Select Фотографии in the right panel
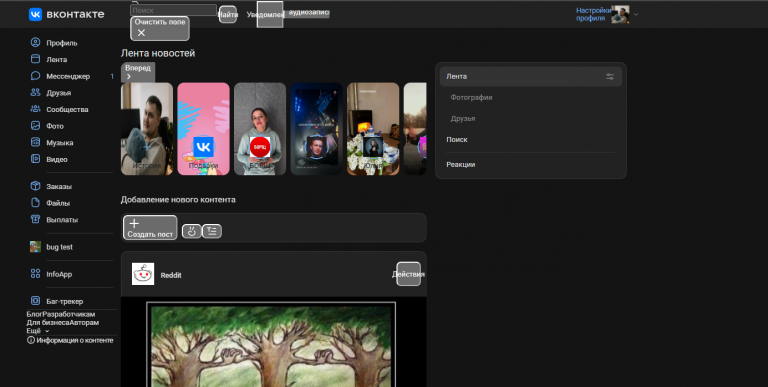 (x=471, y=97)
